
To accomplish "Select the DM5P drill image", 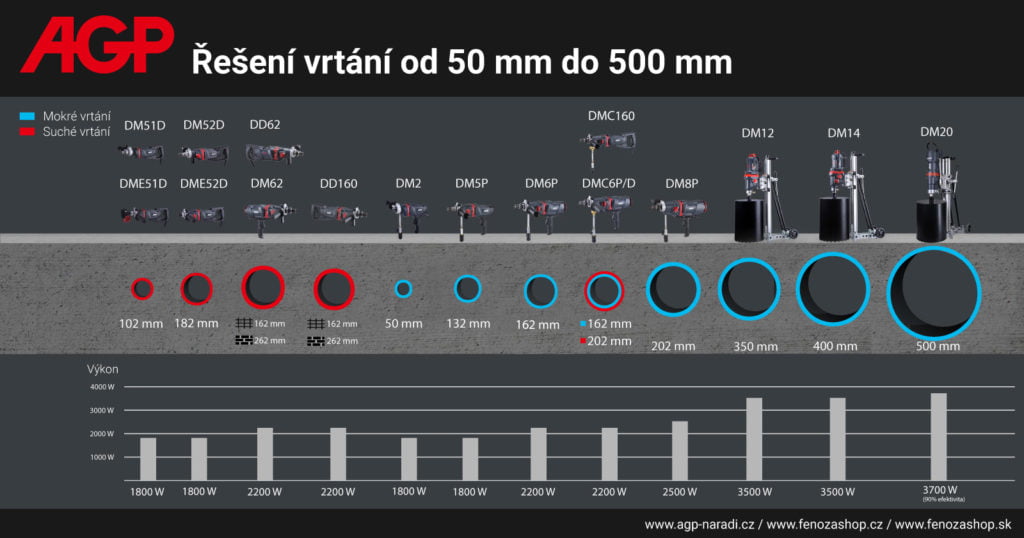I will (x=470, y=218).
